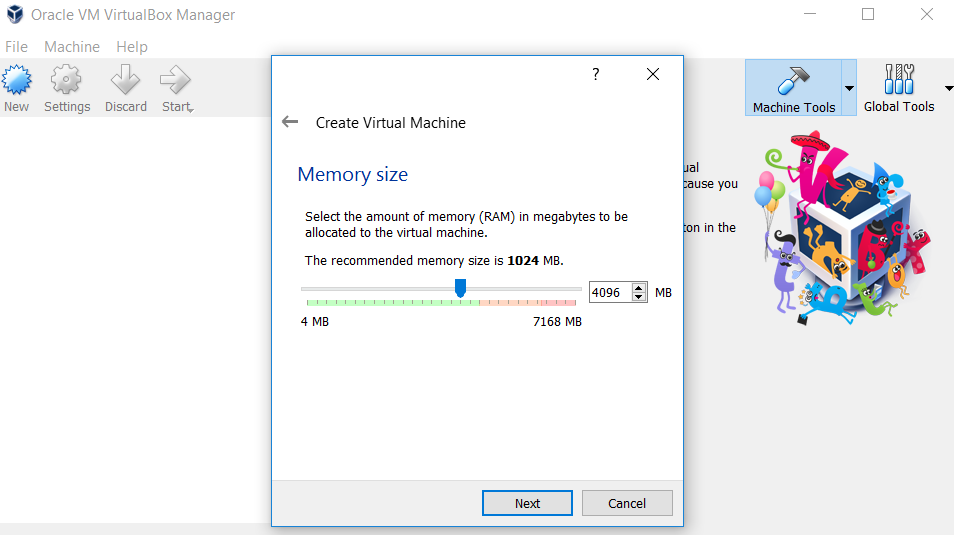This screenshot has width=954, height=535.
Task: Expand the Start button dropdown arrow
Action: (191, 110)
